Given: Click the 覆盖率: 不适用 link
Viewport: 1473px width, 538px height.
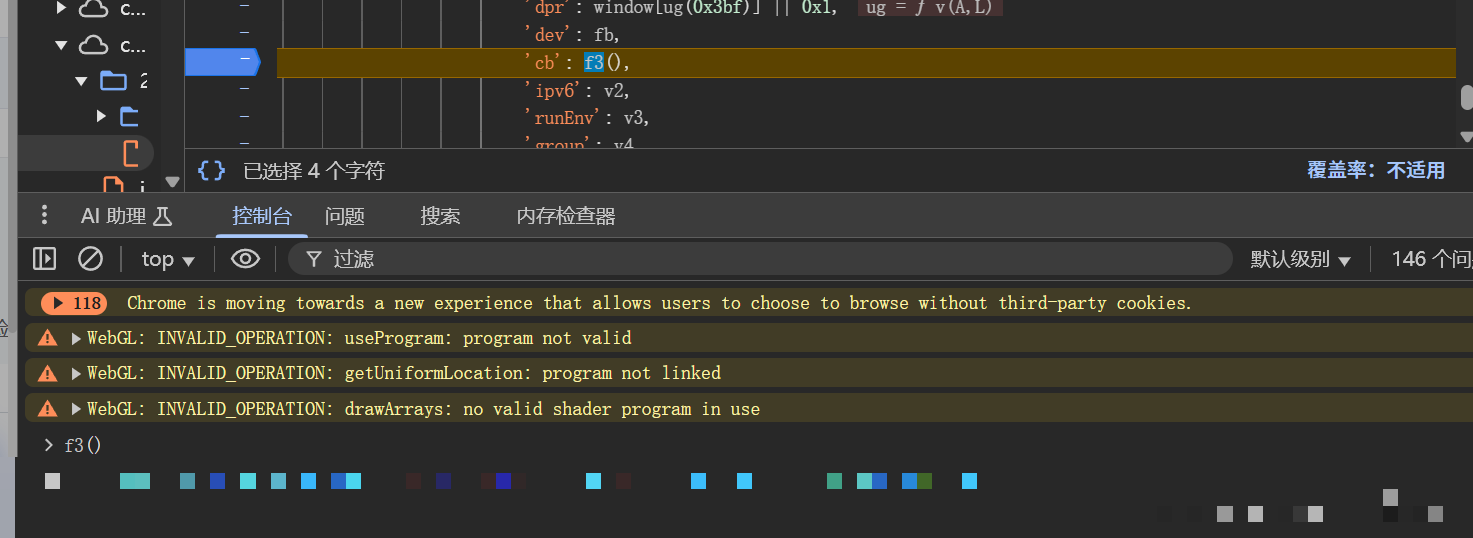Looking at the screenshot, I should click(1375, 171).
